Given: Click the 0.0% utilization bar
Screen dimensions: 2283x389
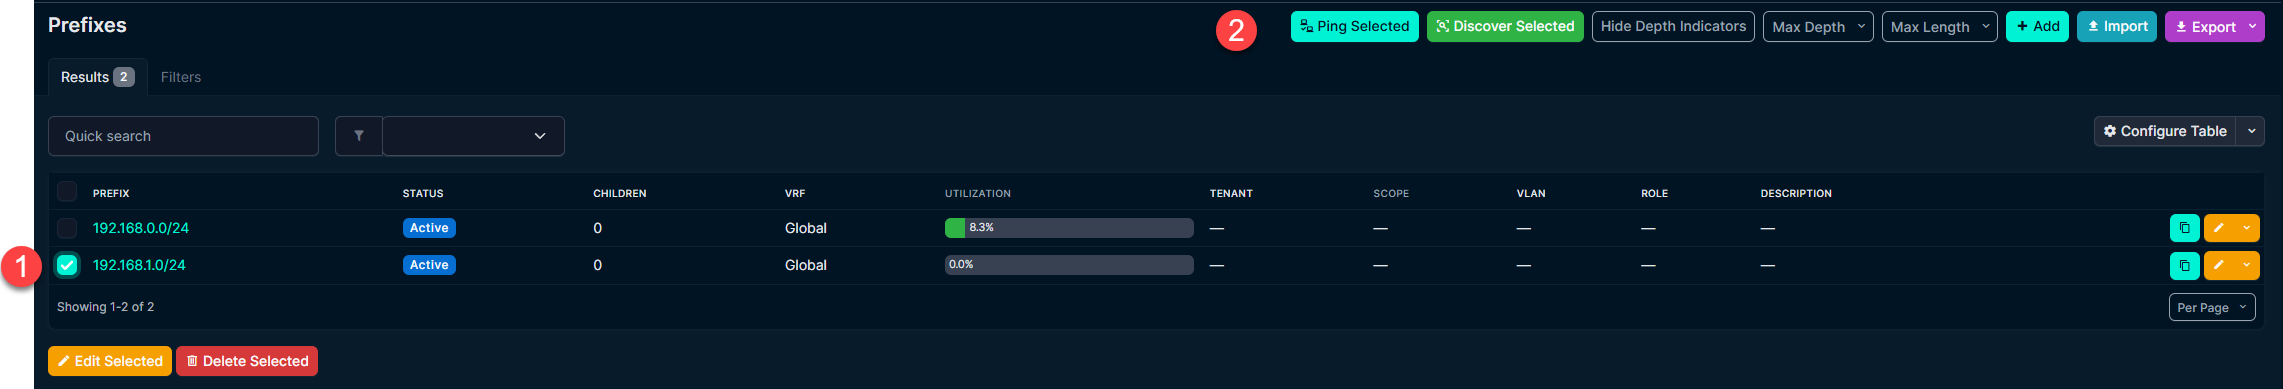Looking at the screenshot, I should [1069, 265].
